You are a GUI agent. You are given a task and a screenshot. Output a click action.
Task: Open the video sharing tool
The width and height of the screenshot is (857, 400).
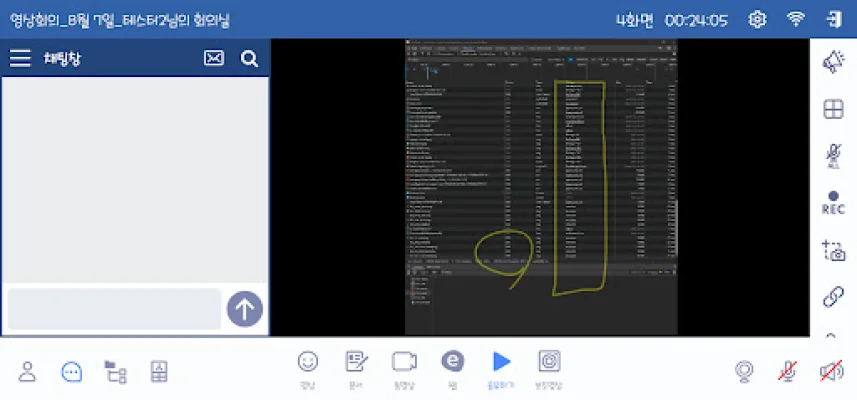[404, 362]
